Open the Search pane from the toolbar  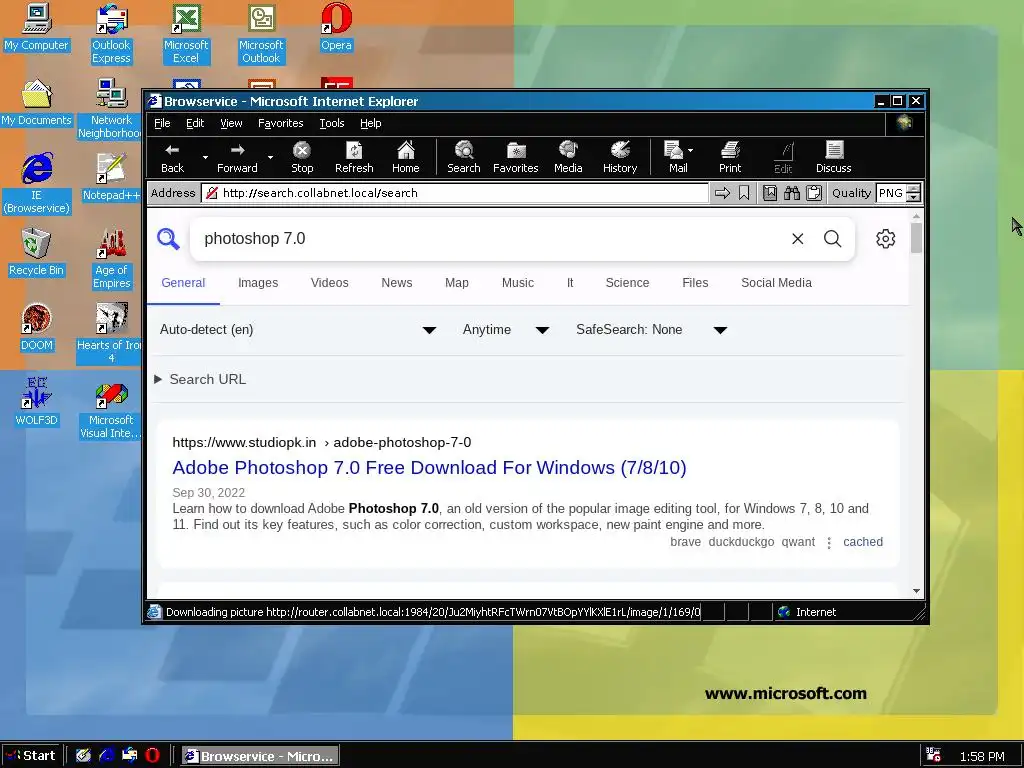[x=464, y=157]
